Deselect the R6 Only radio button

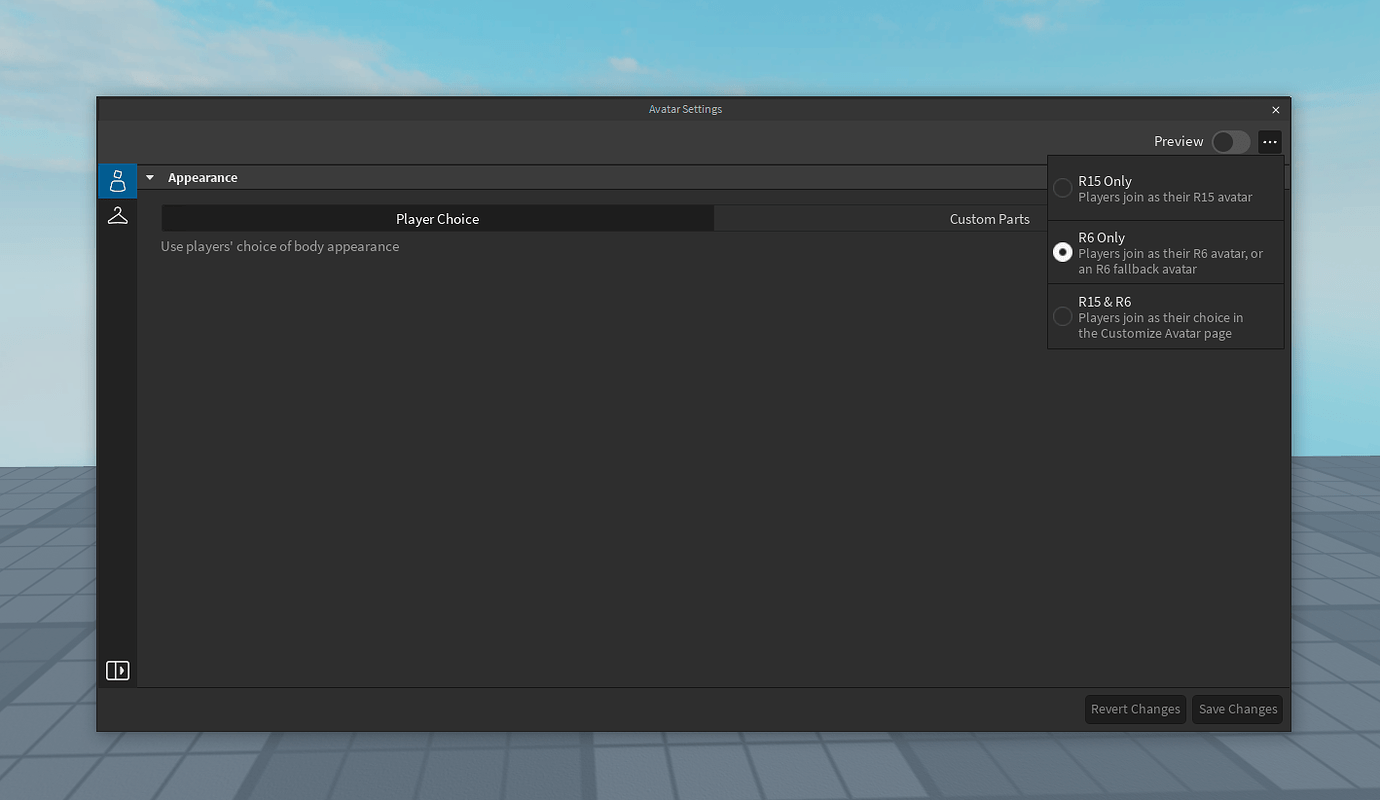1062,252
